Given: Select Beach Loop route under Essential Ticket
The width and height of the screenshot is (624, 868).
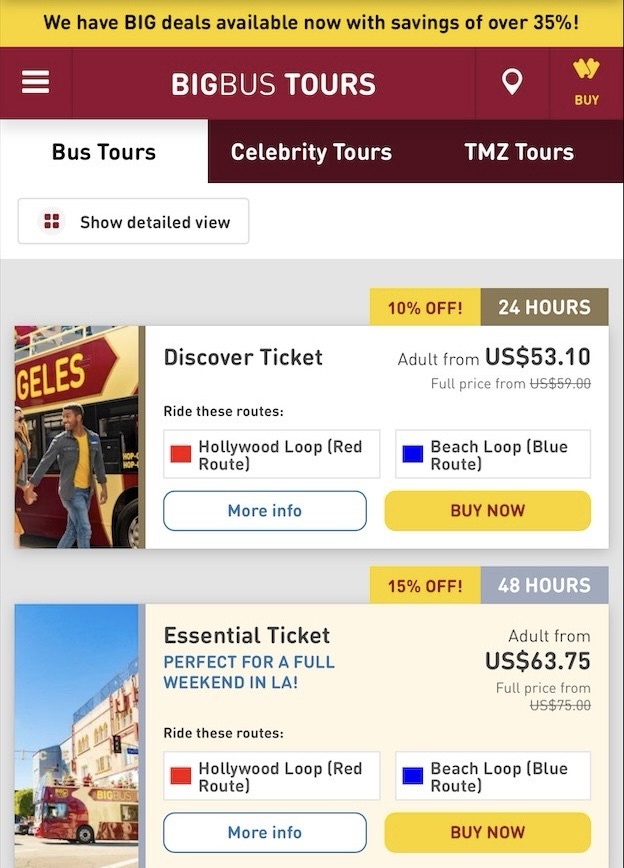Looking at the screenshot, I should pos(493,776).
